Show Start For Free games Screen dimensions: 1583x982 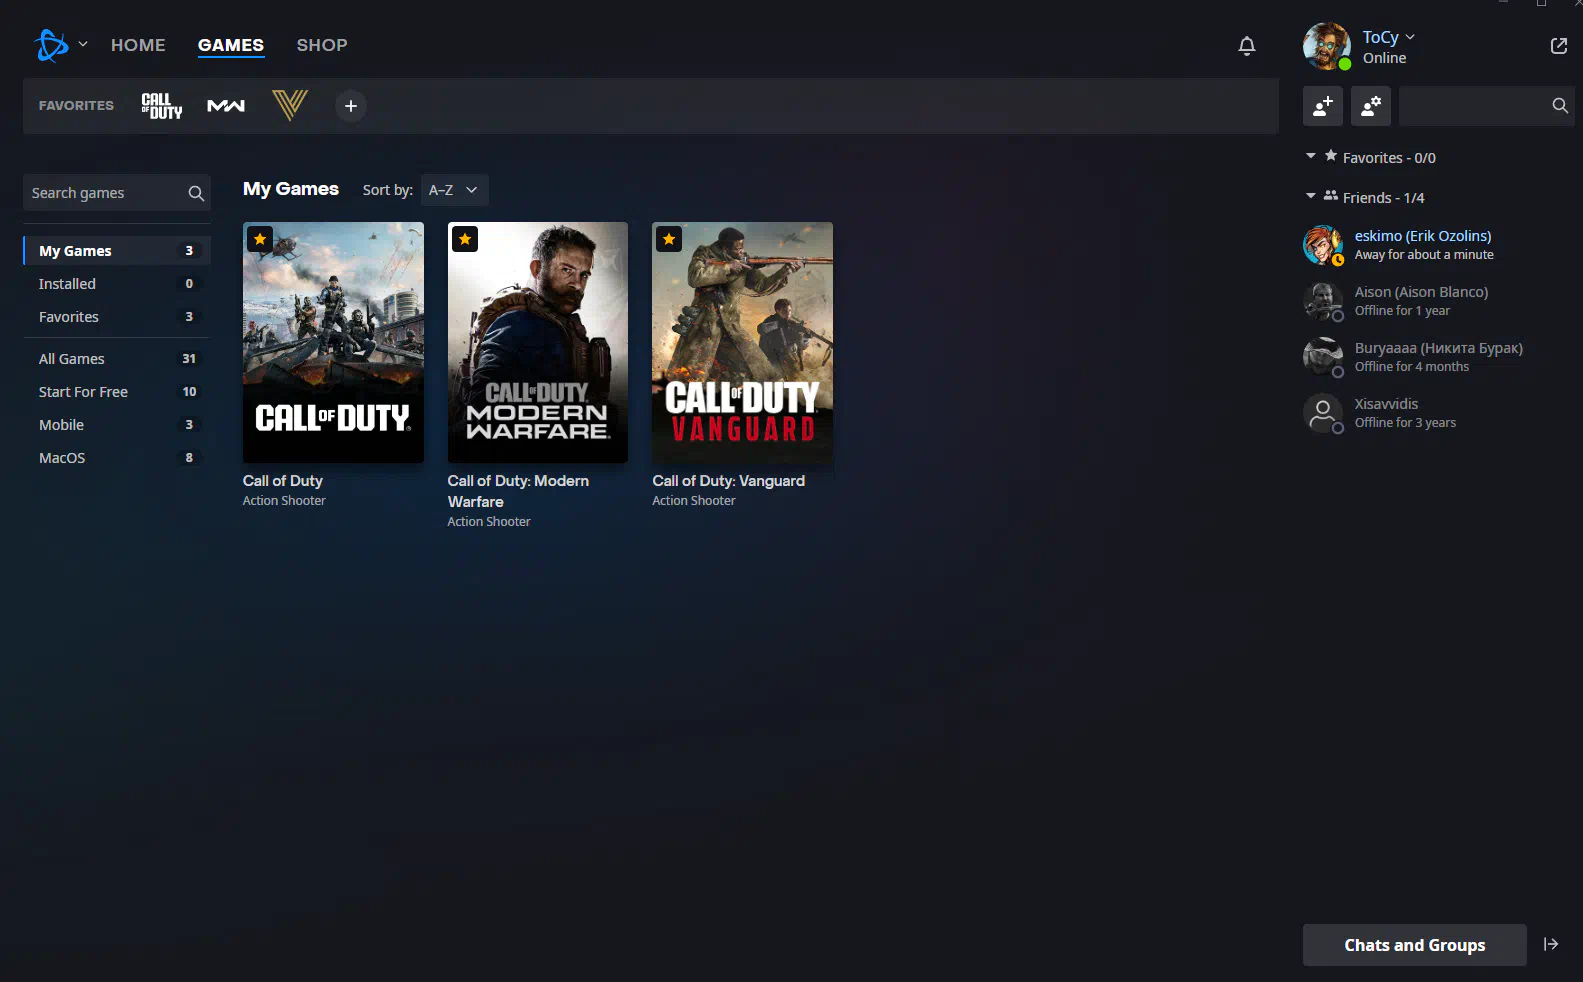117,392
